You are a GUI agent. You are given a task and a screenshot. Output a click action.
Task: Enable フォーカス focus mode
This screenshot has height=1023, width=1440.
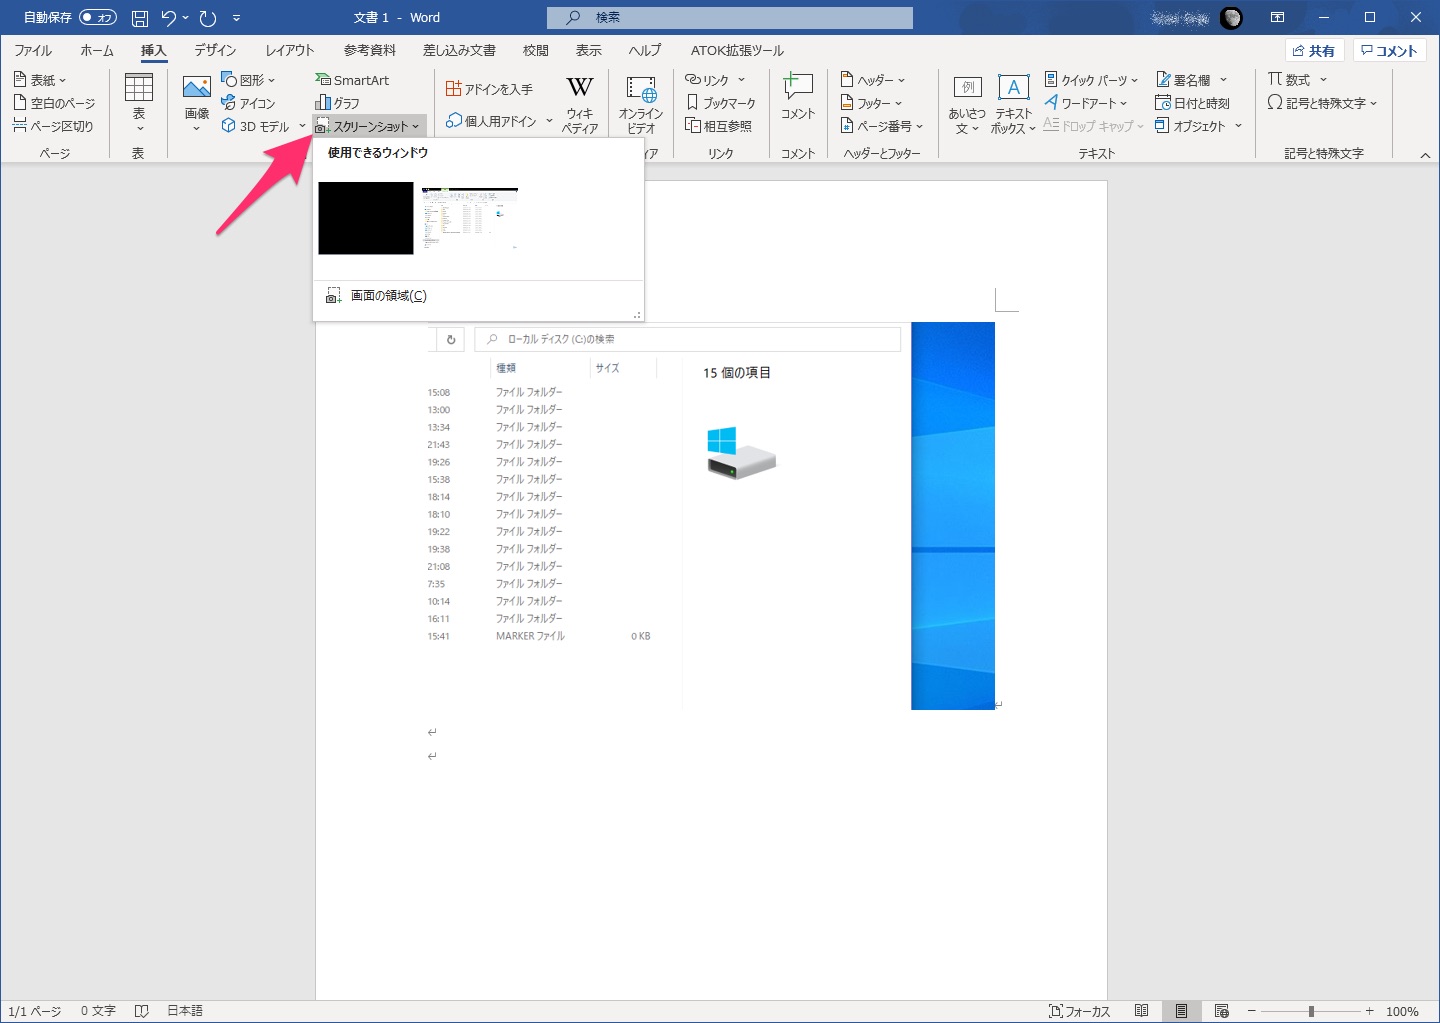[1079, 1011]
